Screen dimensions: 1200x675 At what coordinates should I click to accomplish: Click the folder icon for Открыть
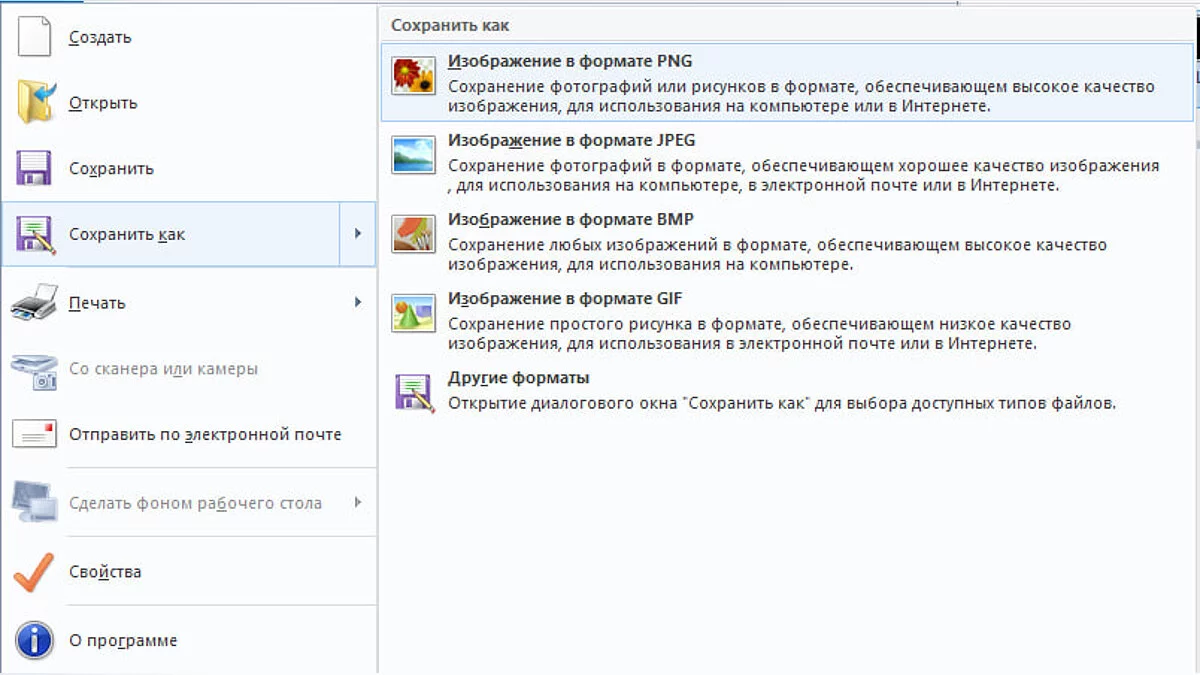pos(35,103)
